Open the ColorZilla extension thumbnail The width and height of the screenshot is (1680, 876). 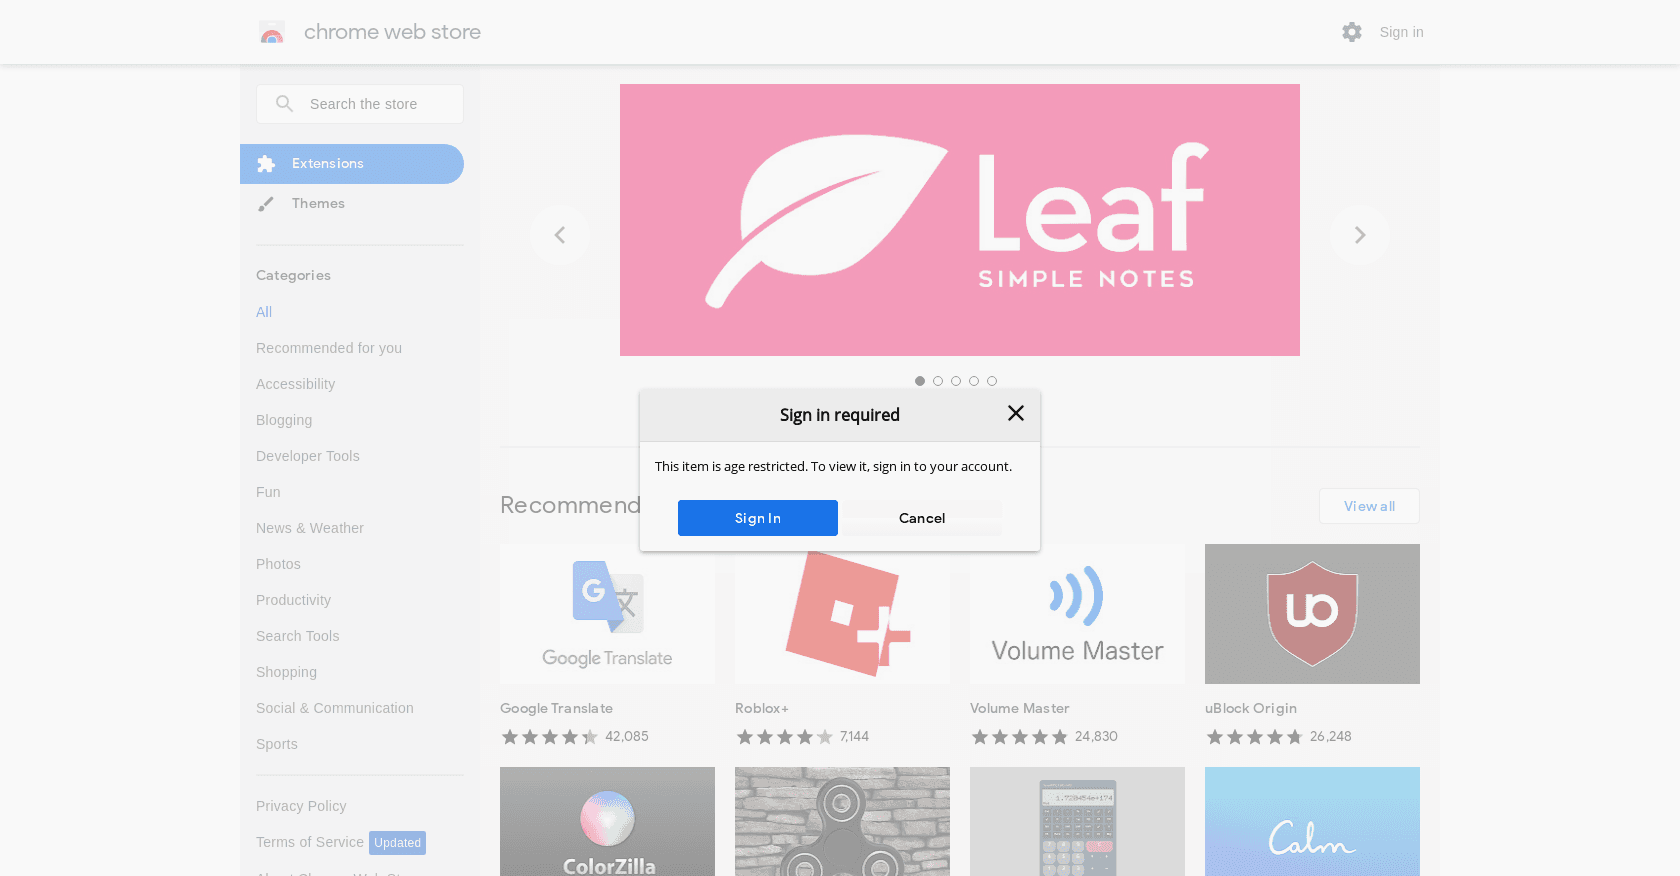tap(607, 821)
